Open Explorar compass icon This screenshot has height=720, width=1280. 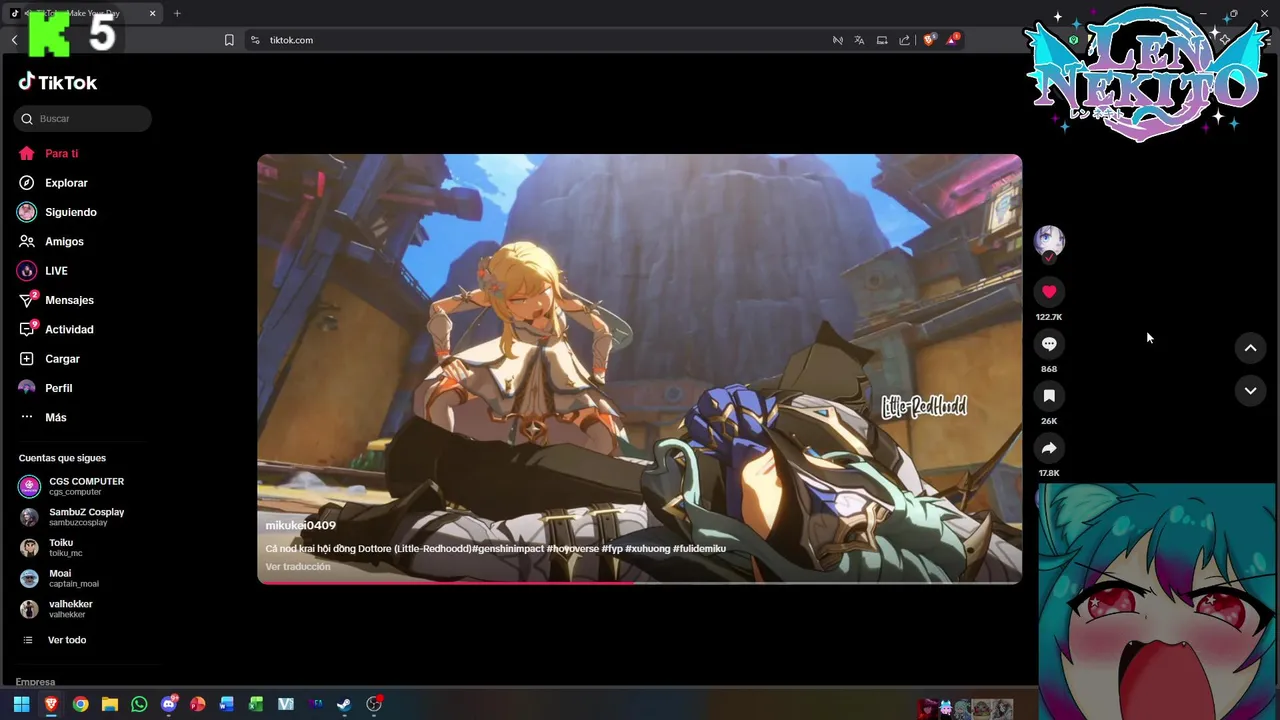[27, 183]
